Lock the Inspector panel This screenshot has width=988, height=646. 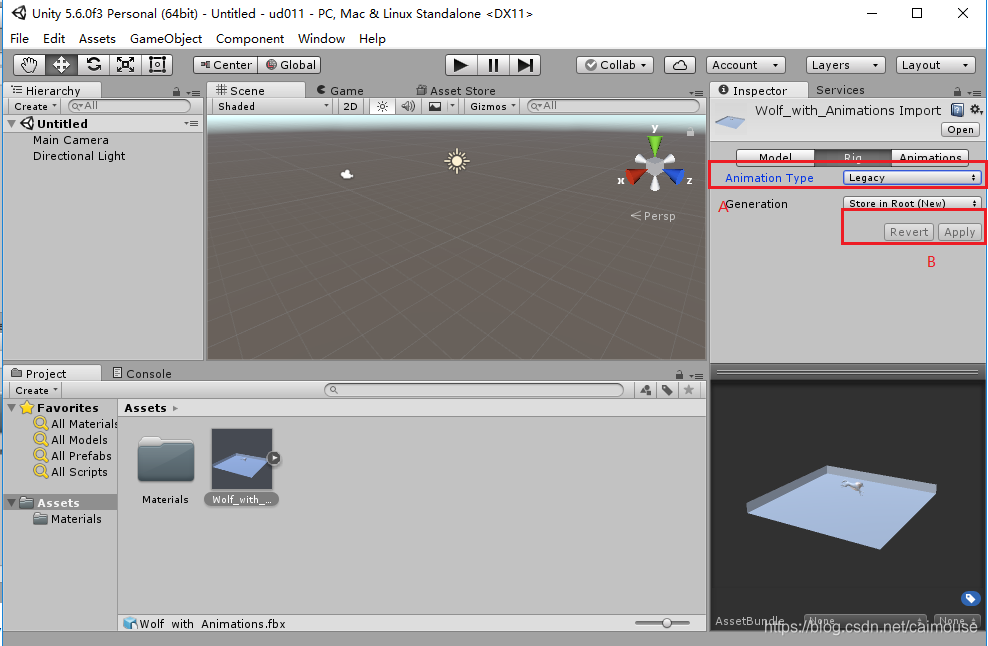point(957,92)
